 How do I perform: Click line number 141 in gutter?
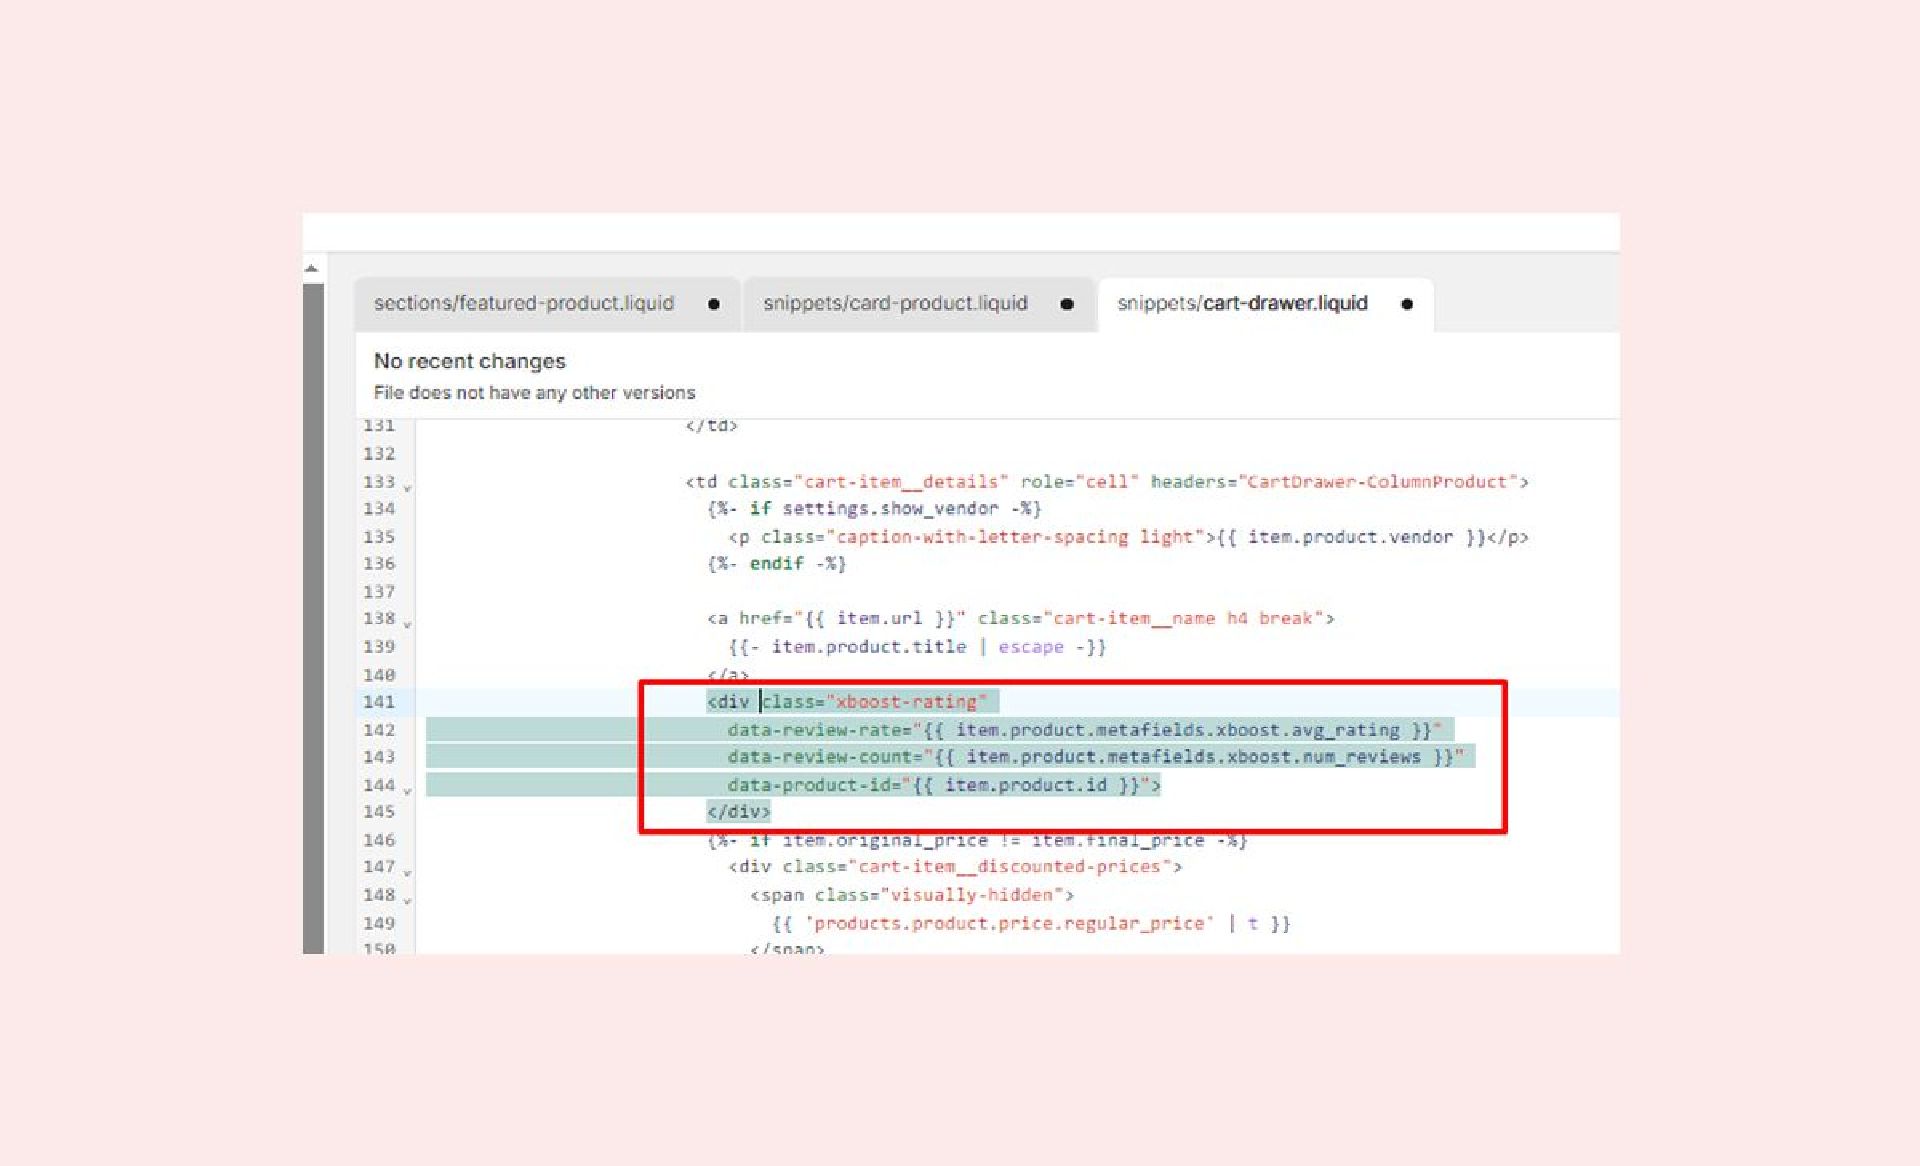pyautogui.click(x=379, y=702)
